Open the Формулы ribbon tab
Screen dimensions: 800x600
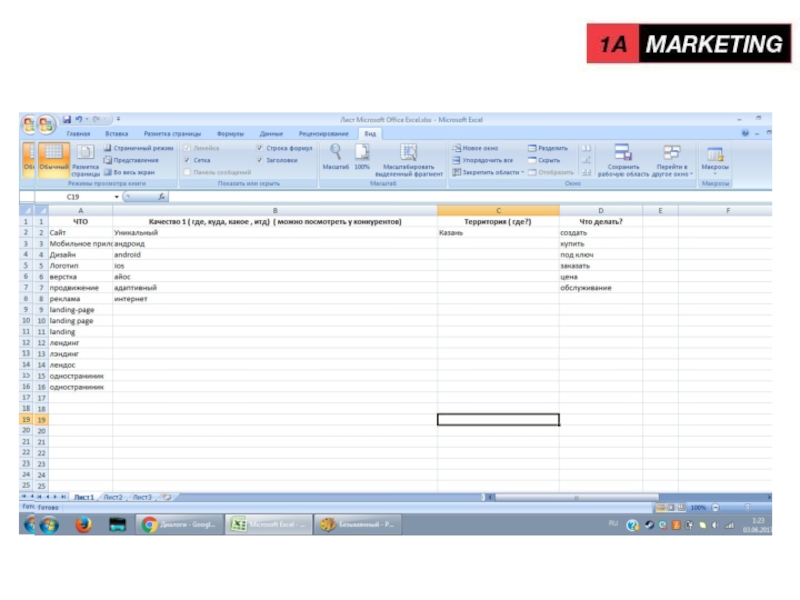230,134
